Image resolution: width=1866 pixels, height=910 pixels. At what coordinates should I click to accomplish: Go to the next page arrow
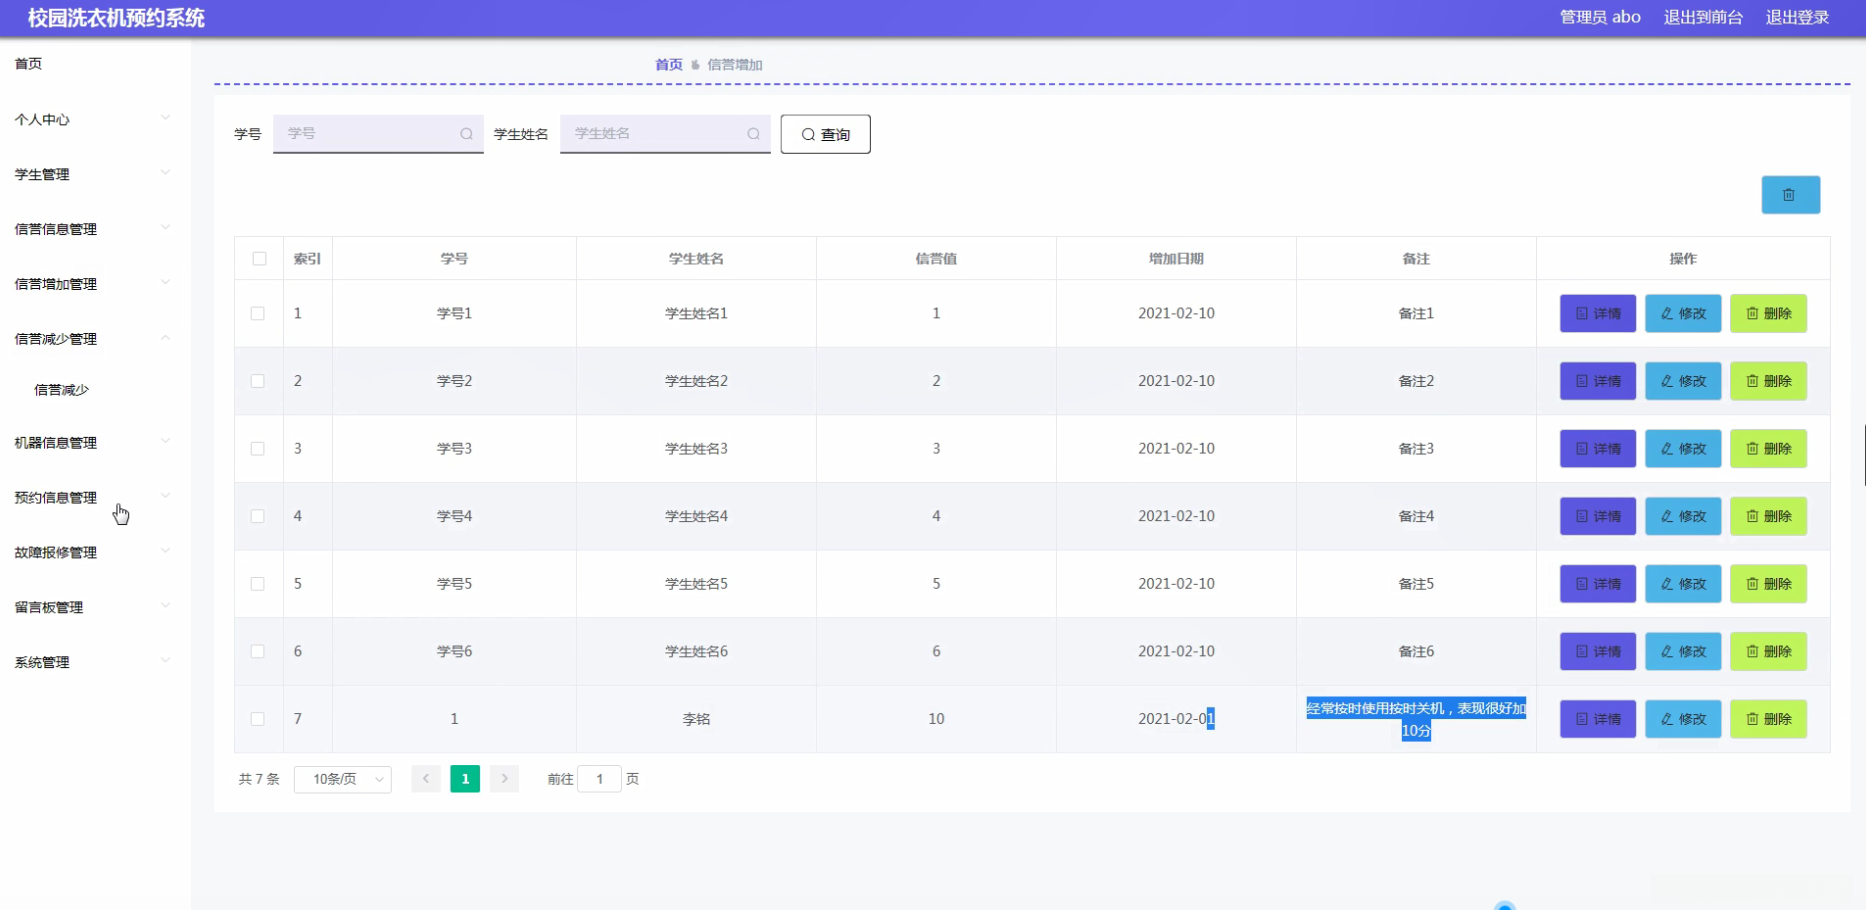(504, 779)
